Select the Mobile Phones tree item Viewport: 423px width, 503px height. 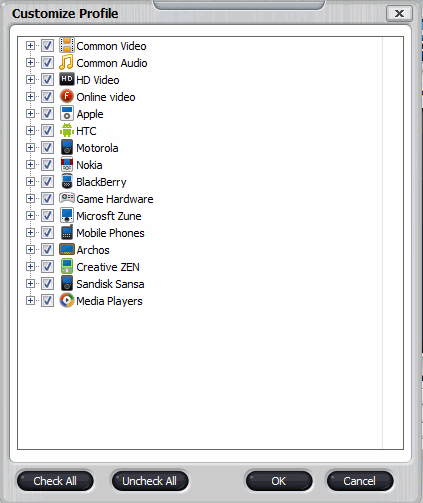(x=110, y=233)
